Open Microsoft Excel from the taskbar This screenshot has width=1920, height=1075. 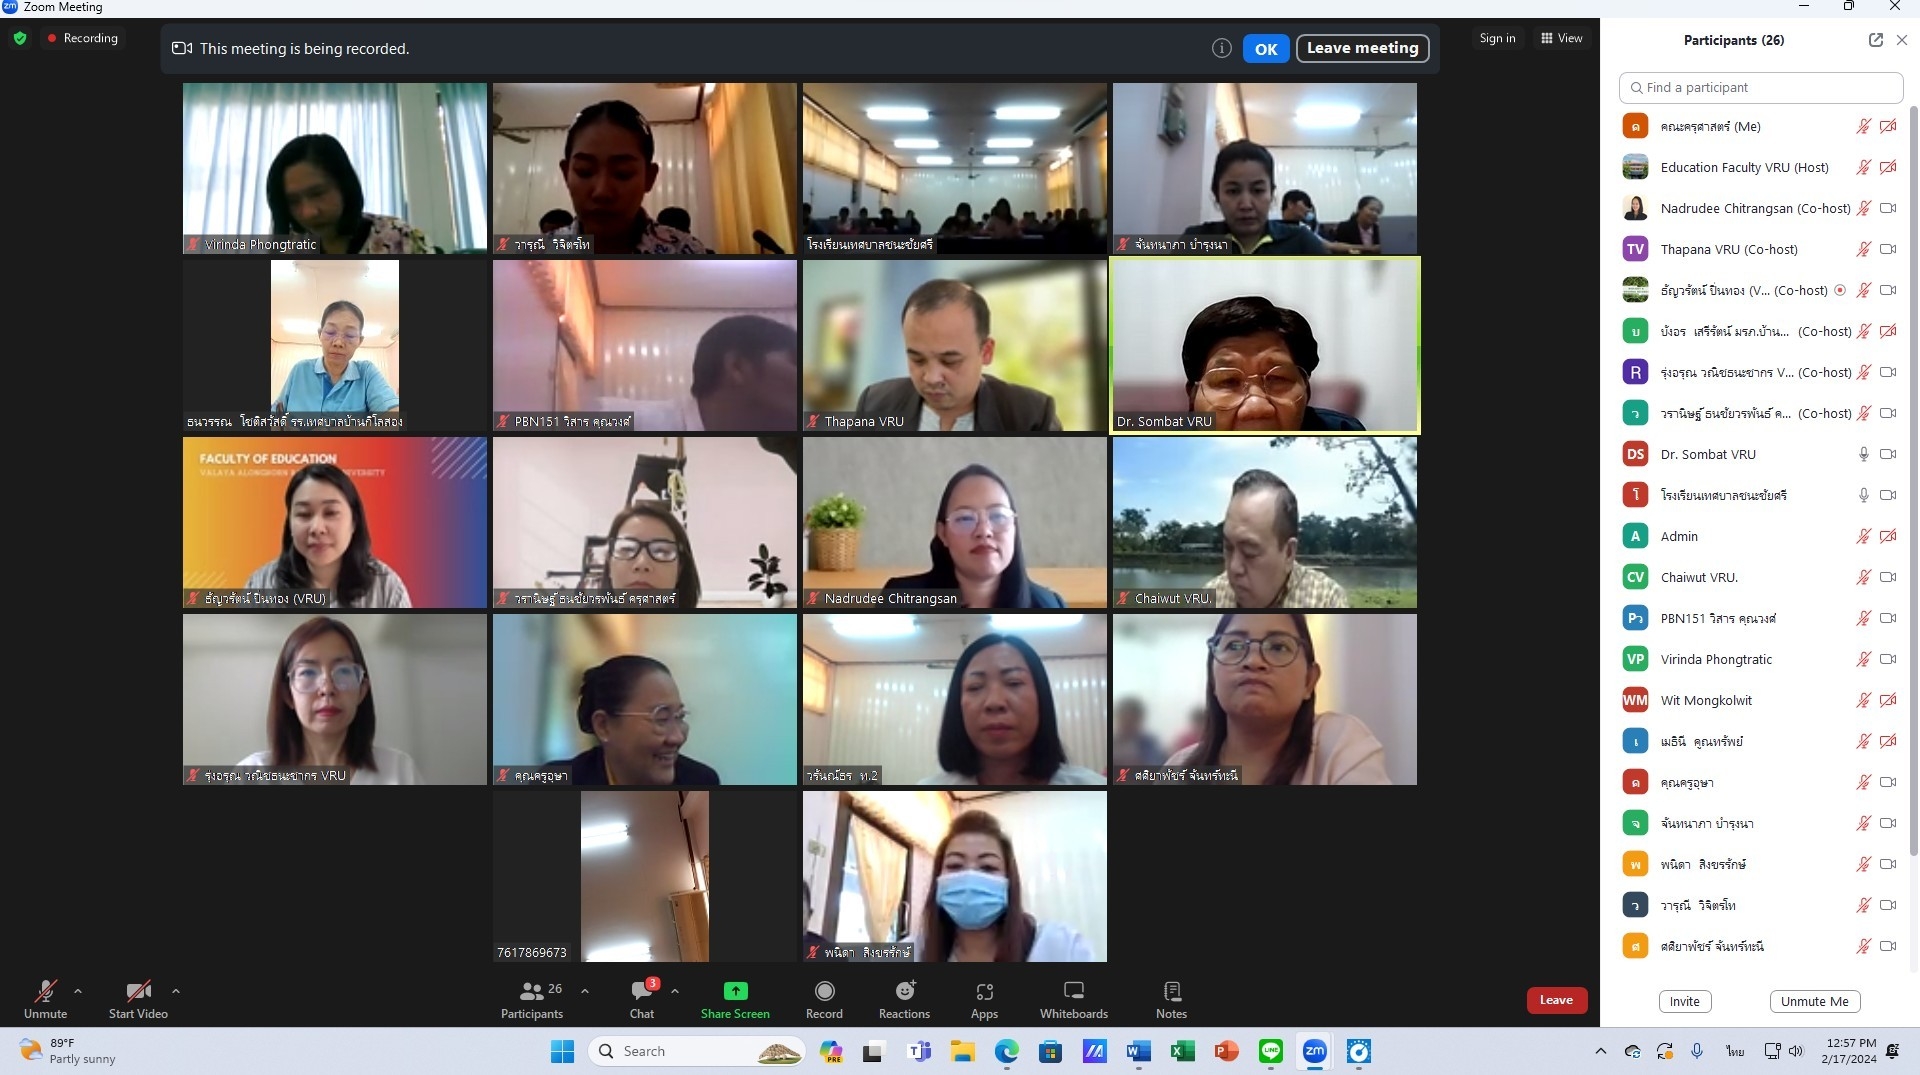point(1182,1051)
